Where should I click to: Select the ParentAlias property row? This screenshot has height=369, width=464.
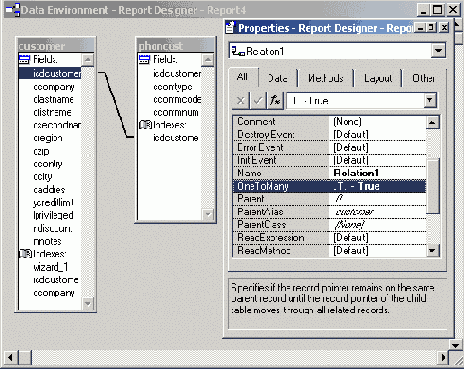[329, 212]
